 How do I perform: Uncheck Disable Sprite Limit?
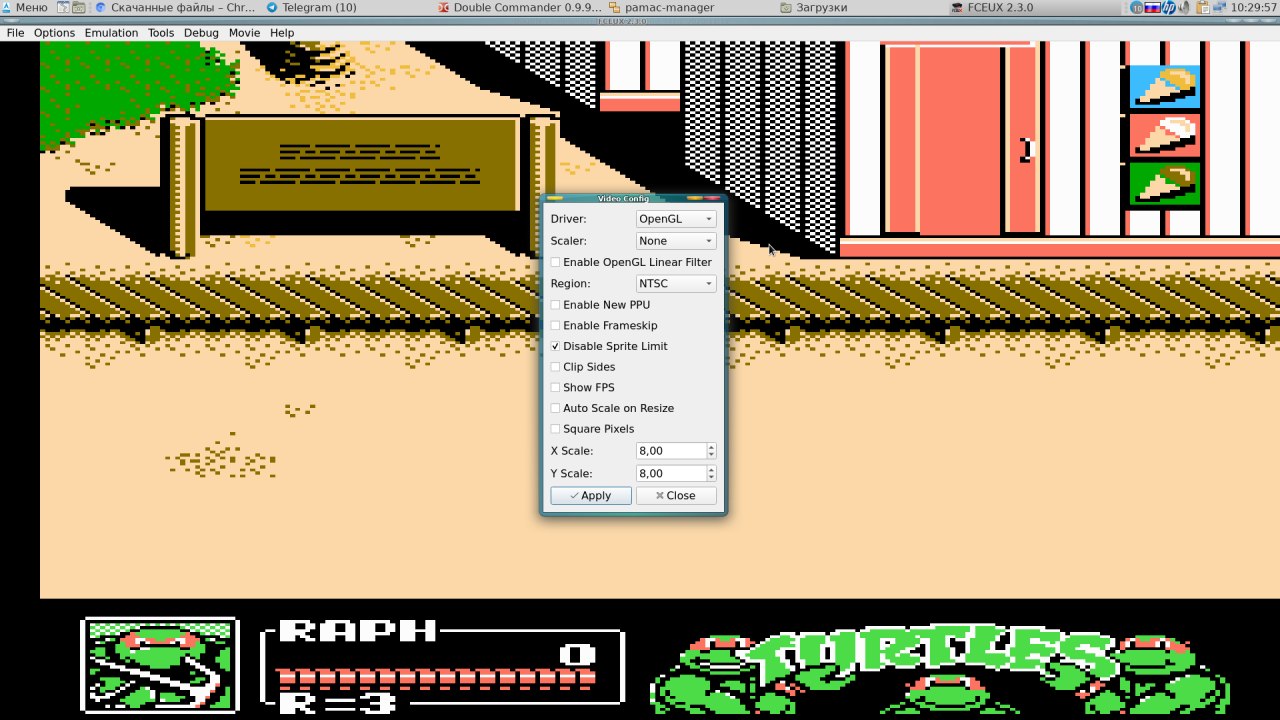[556, 346]
